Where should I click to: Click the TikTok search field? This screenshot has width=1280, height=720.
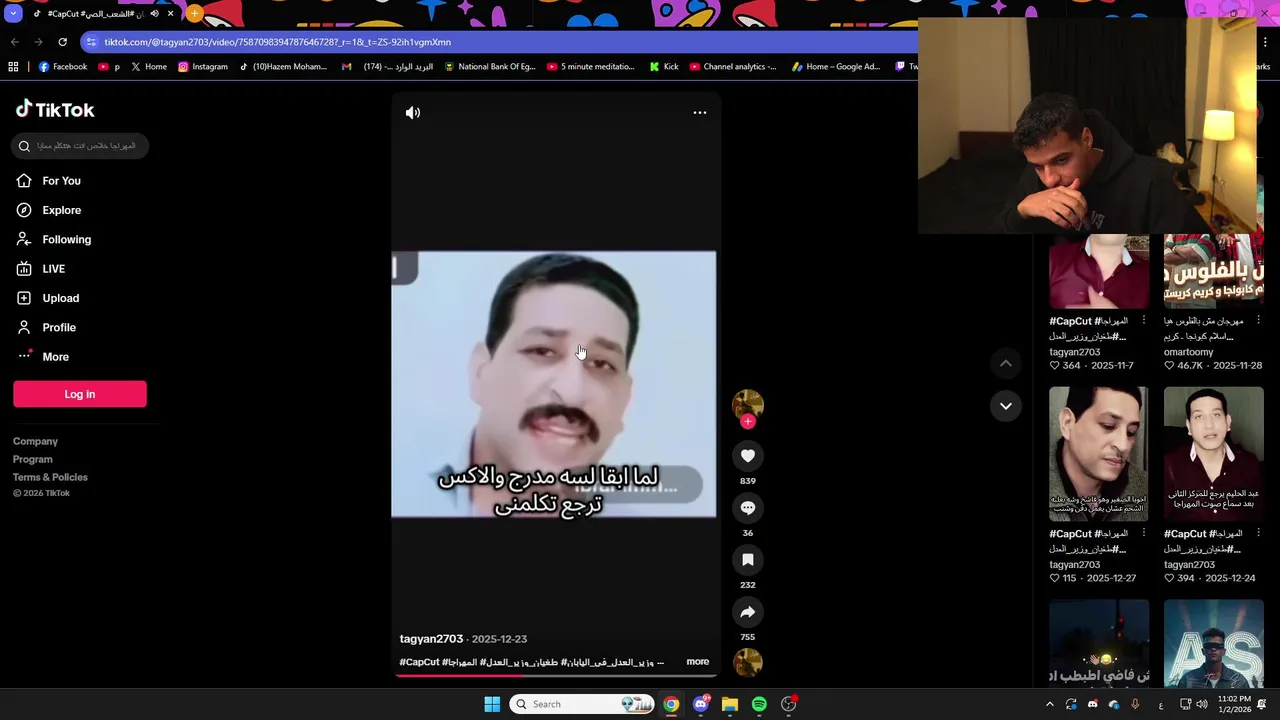point(80,146)
